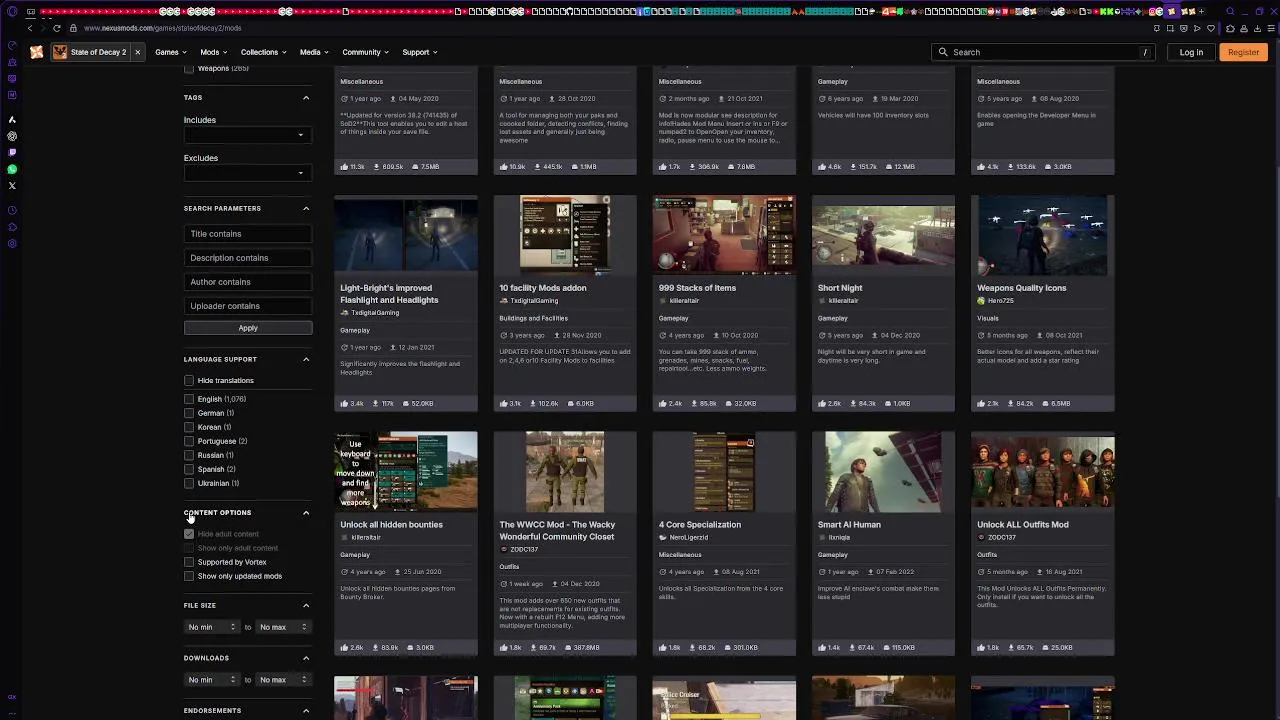
Task: Check the Korean language filter
Action: tap(189, 427)
